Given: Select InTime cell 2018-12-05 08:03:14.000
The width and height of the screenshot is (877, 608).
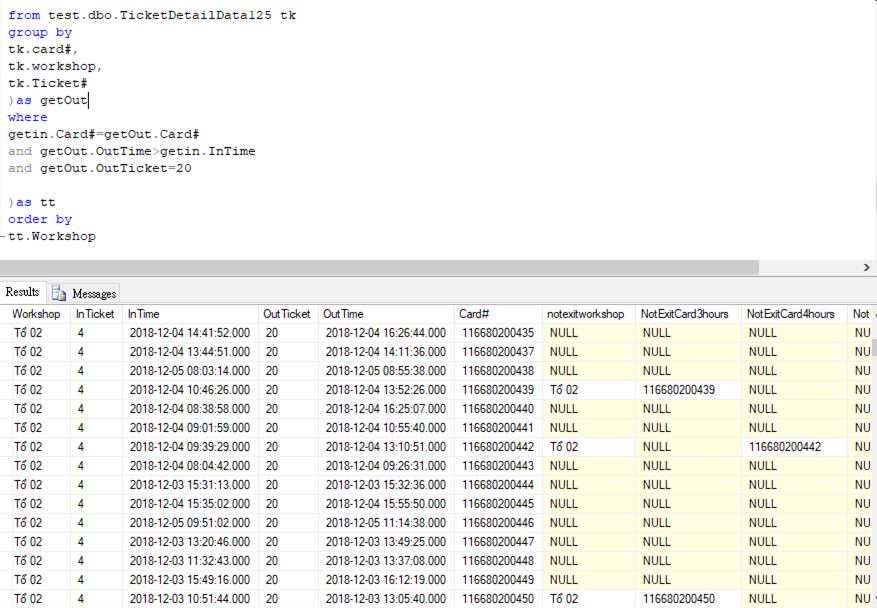Looking at the screenshot, I should [x=190, y=371].
